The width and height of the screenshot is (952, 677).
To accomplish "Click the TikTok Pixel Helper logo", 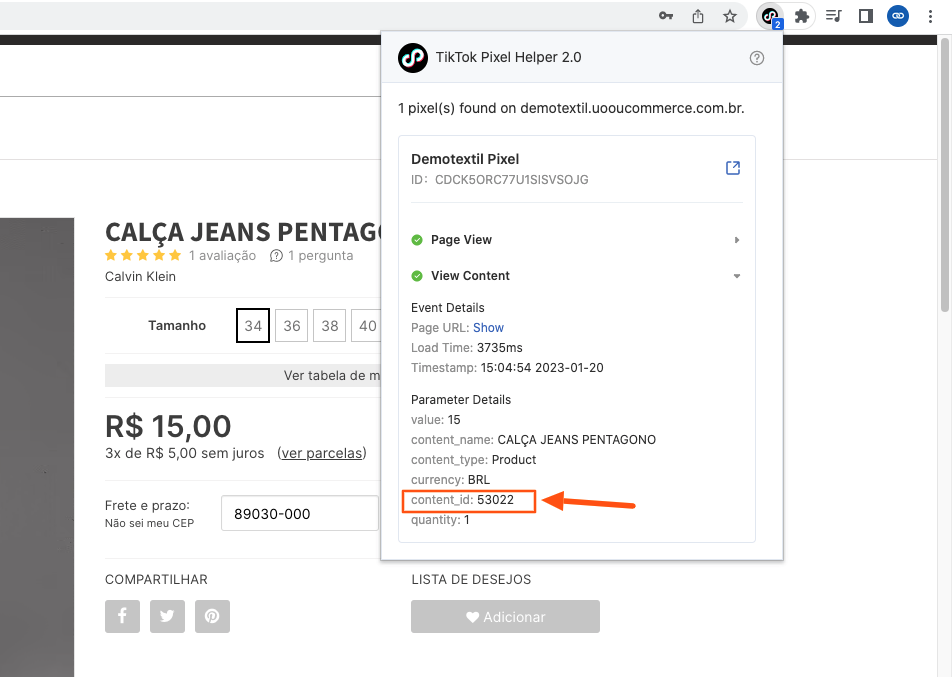I will pos(413,58).
